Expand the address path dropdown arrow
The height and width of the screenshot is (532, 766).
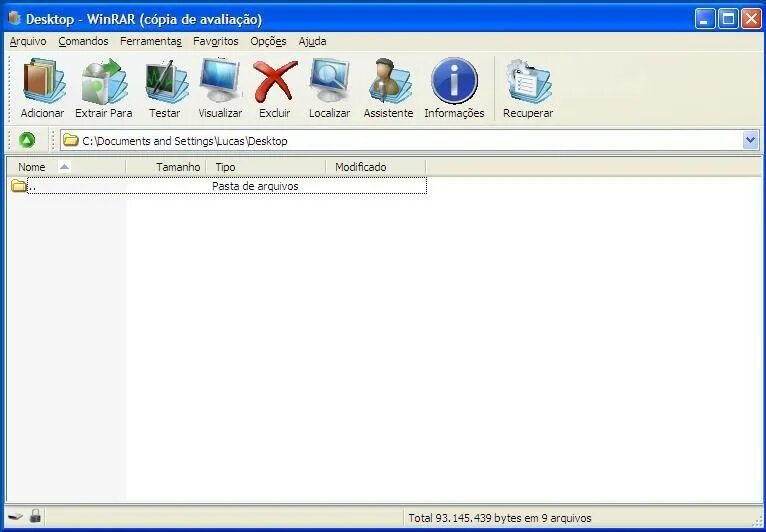[751, 141]
